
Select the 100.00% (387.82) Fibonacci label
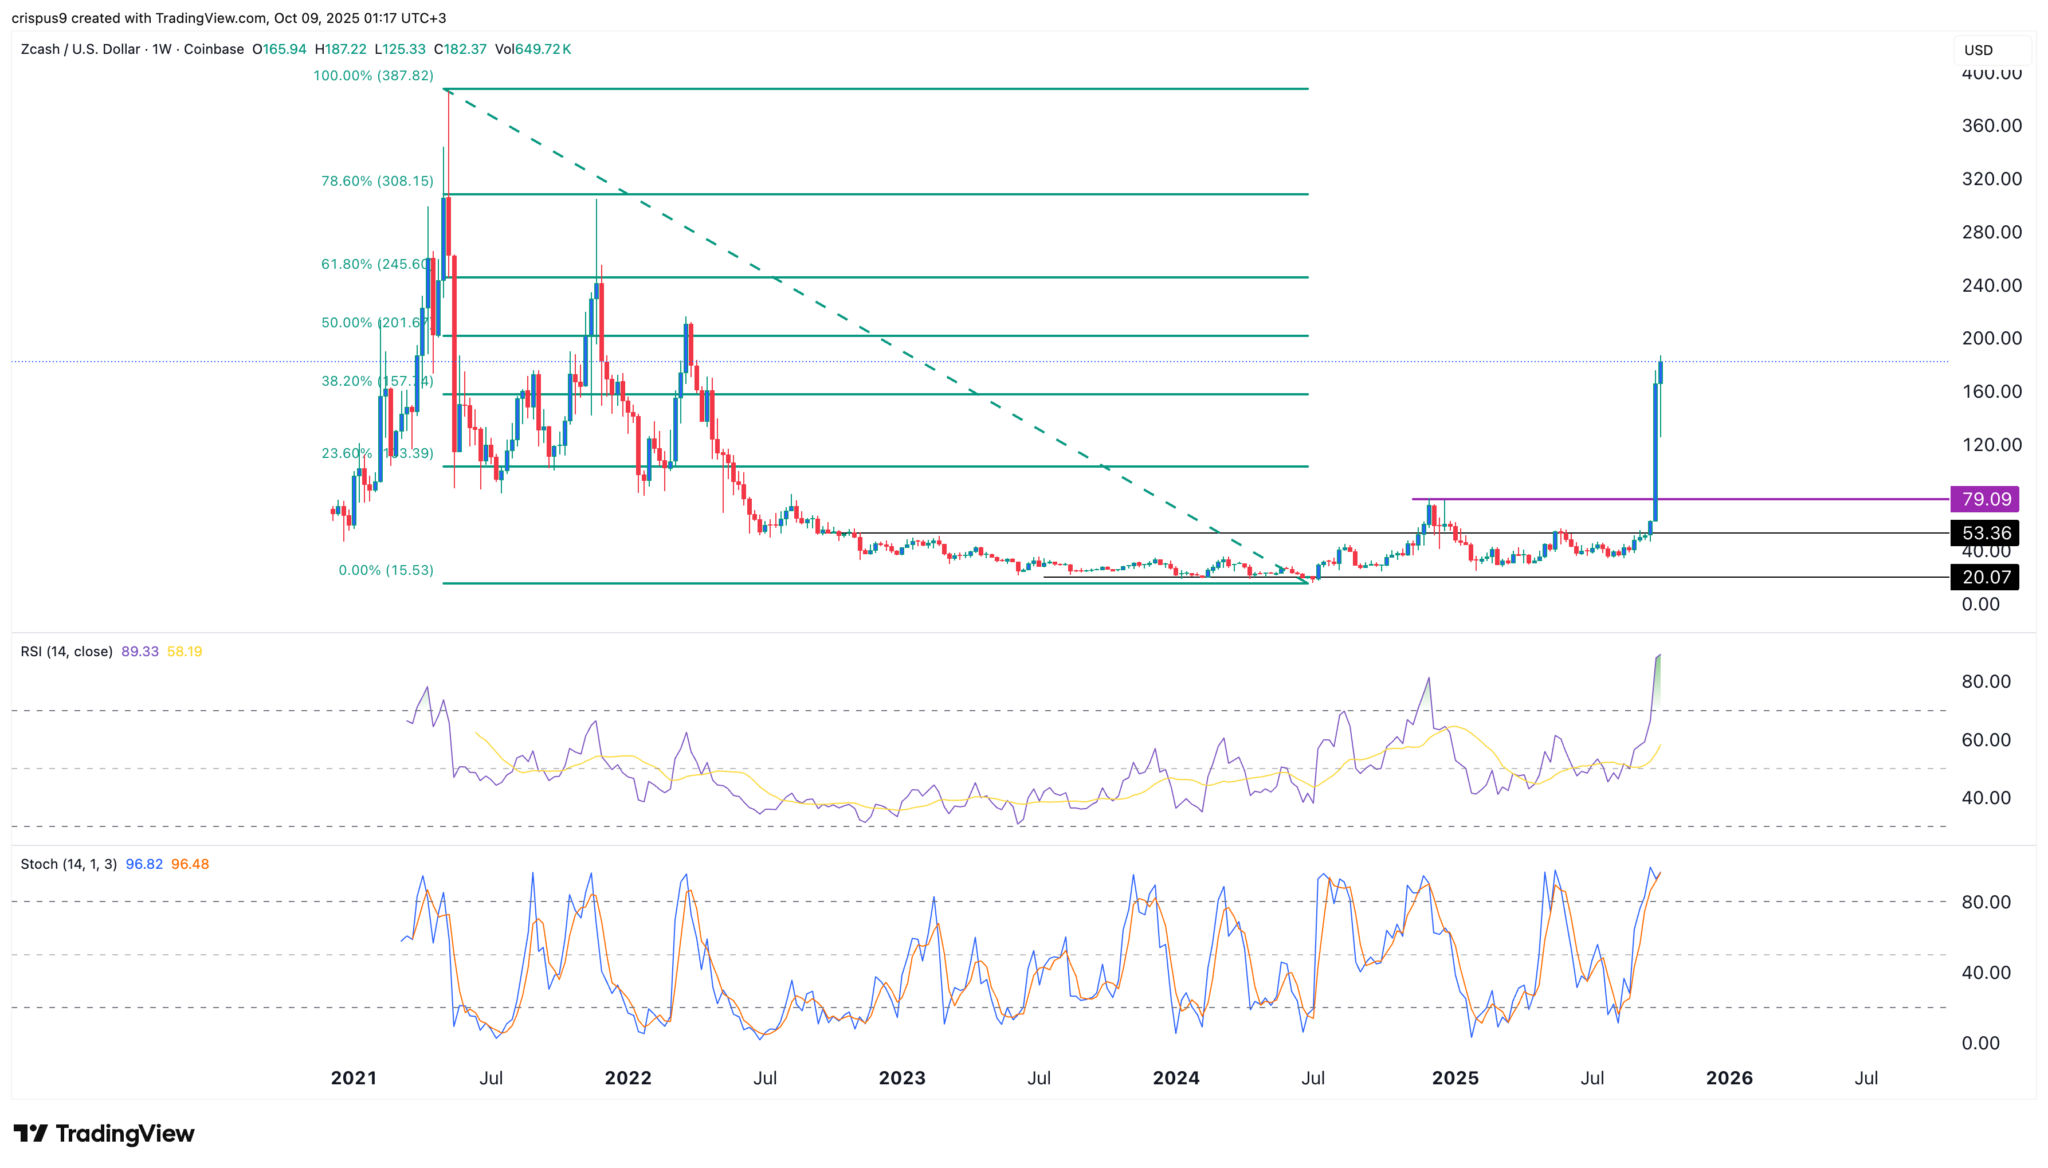coord(373,76)
